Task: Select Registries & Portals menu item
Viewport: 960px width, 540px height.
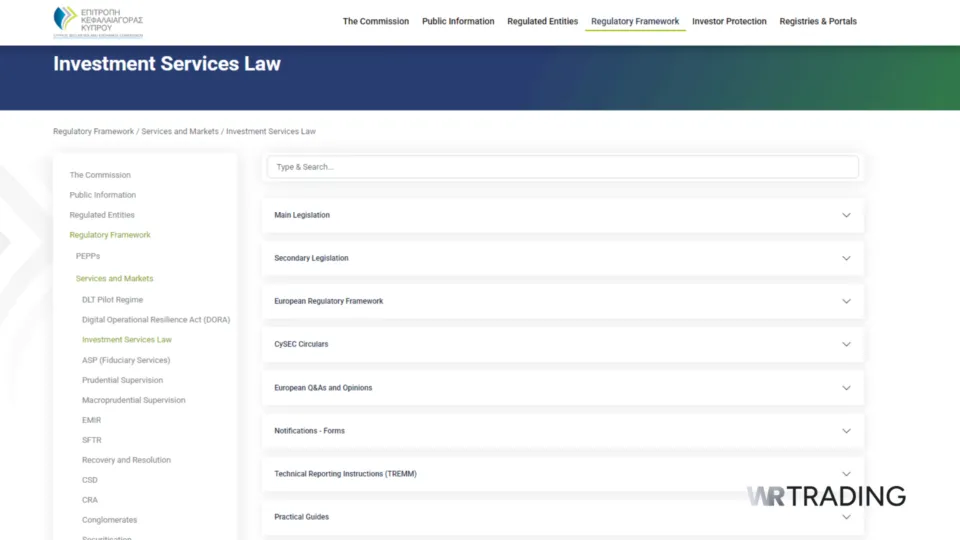Action: coord(817,21)
